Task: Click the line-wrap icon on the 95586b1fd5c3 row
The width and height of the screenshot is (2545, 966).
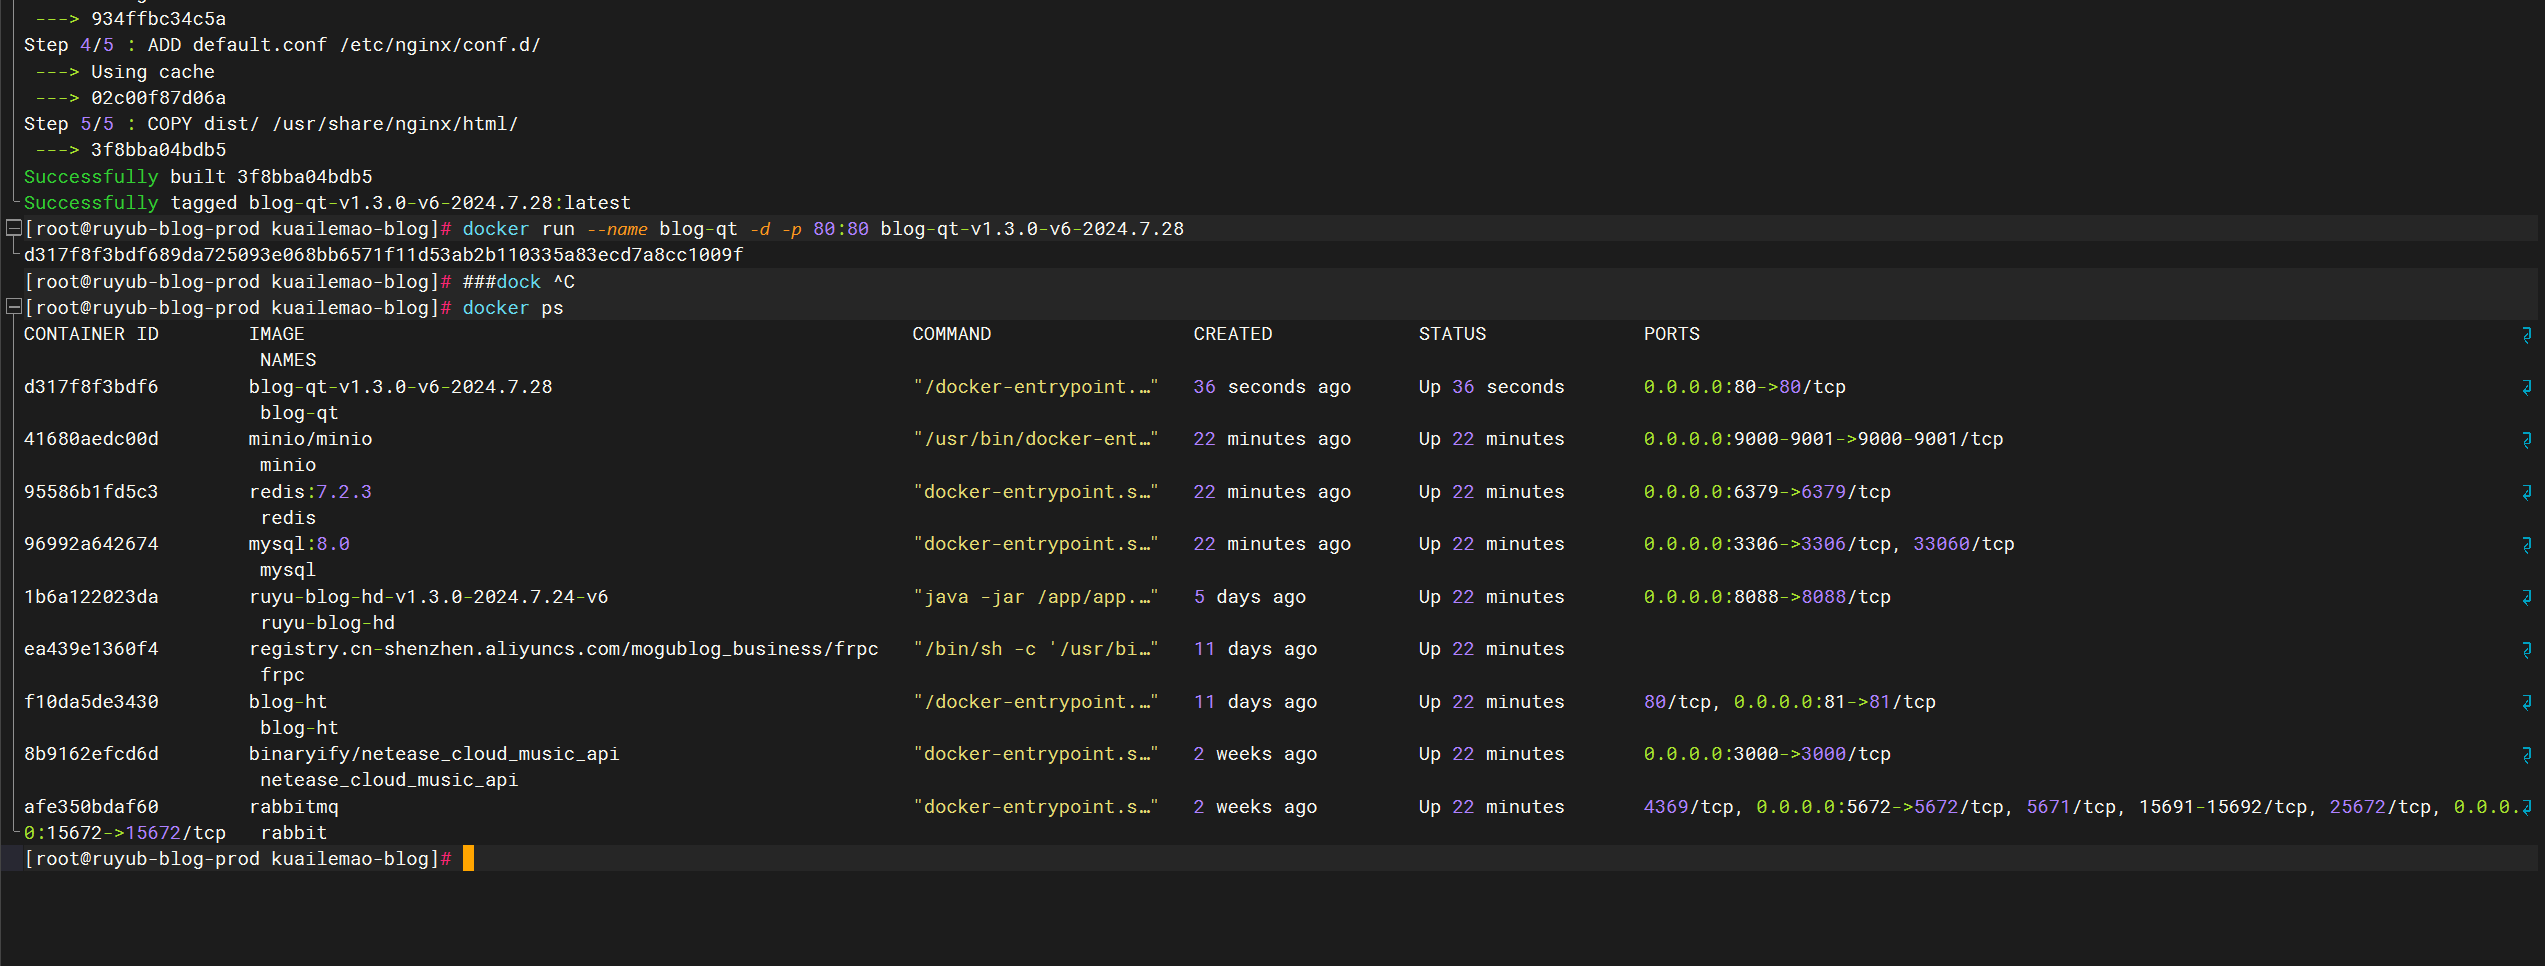Action: (x=2527, y=492)
